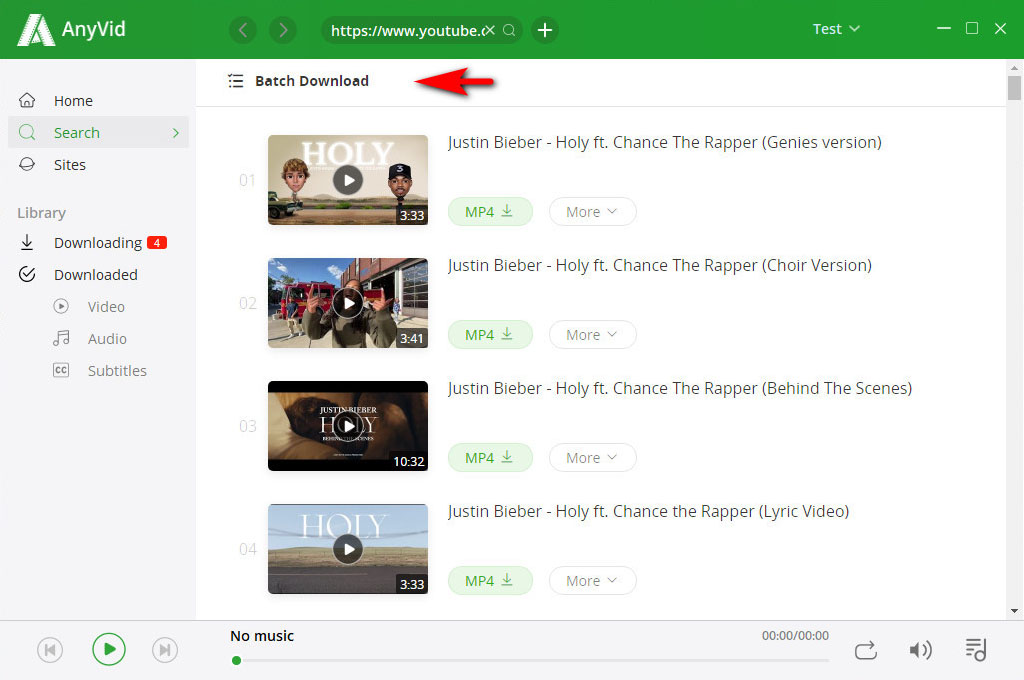Click the house icon next to Home
The height and width of the screenshot is (680, 1024).
point(27,100)
